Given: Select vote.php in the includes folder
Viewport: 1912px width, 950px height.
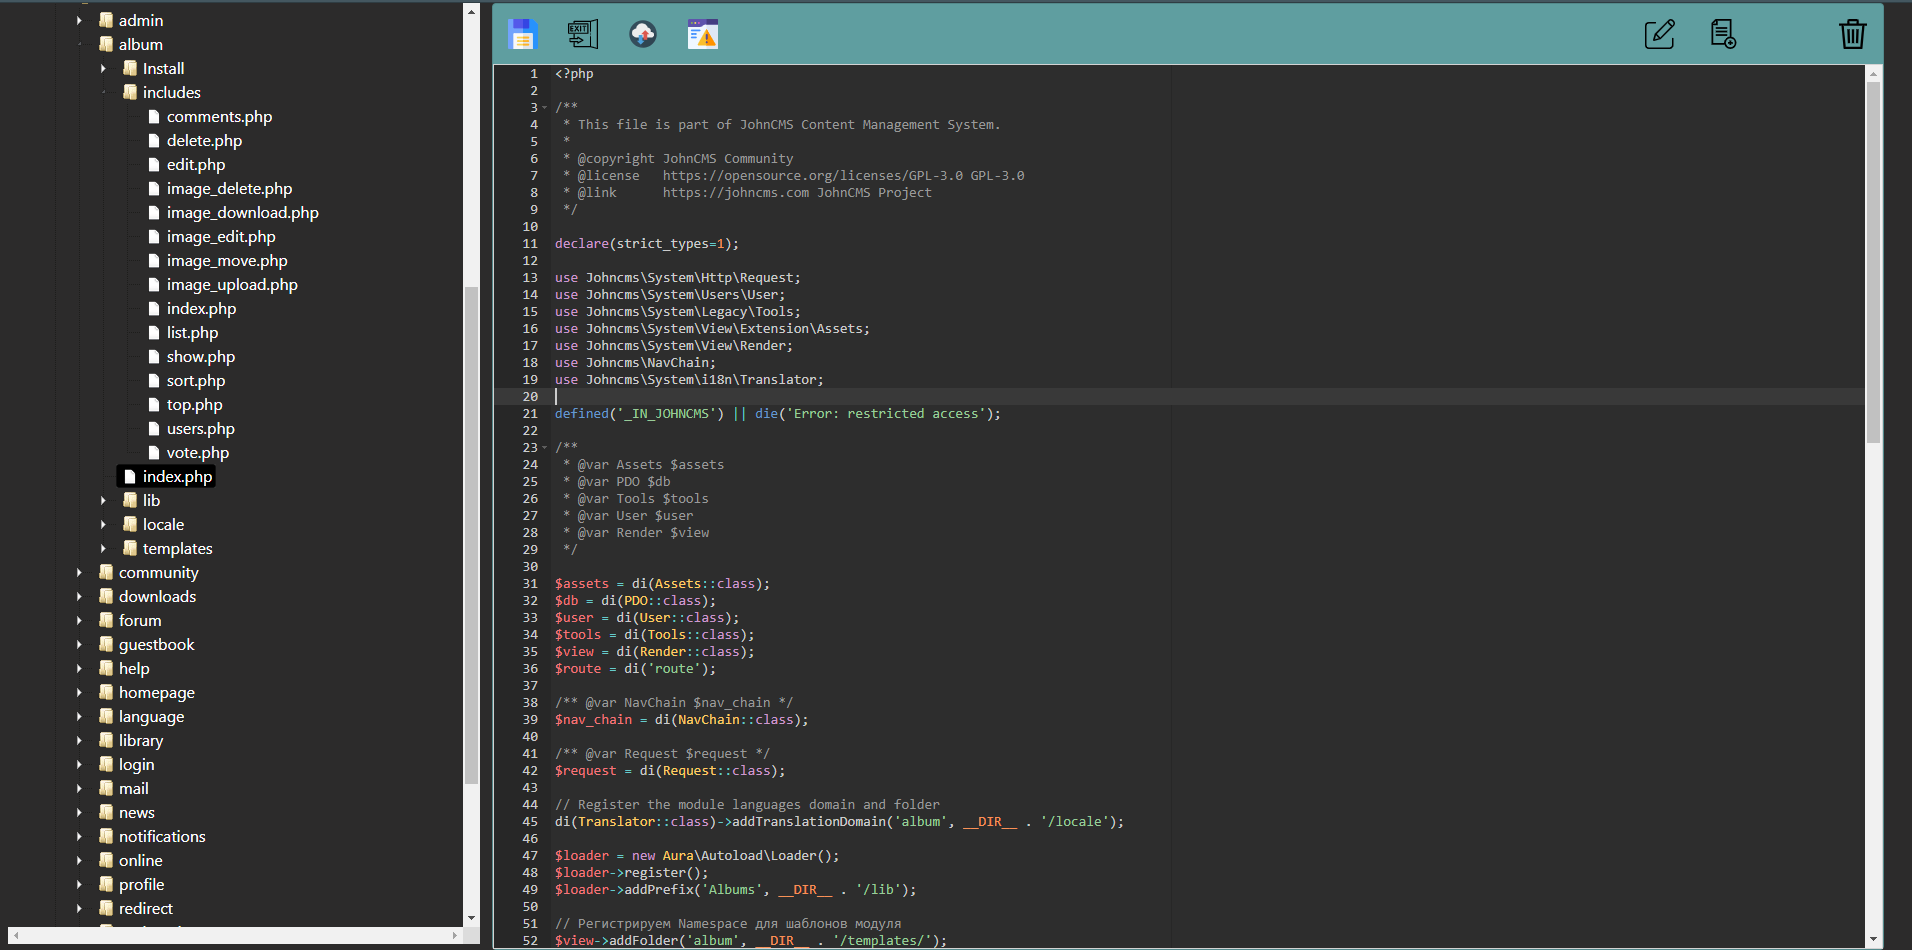Looking at the screenshot, I should pyautogui.click(x=198, y=453).
